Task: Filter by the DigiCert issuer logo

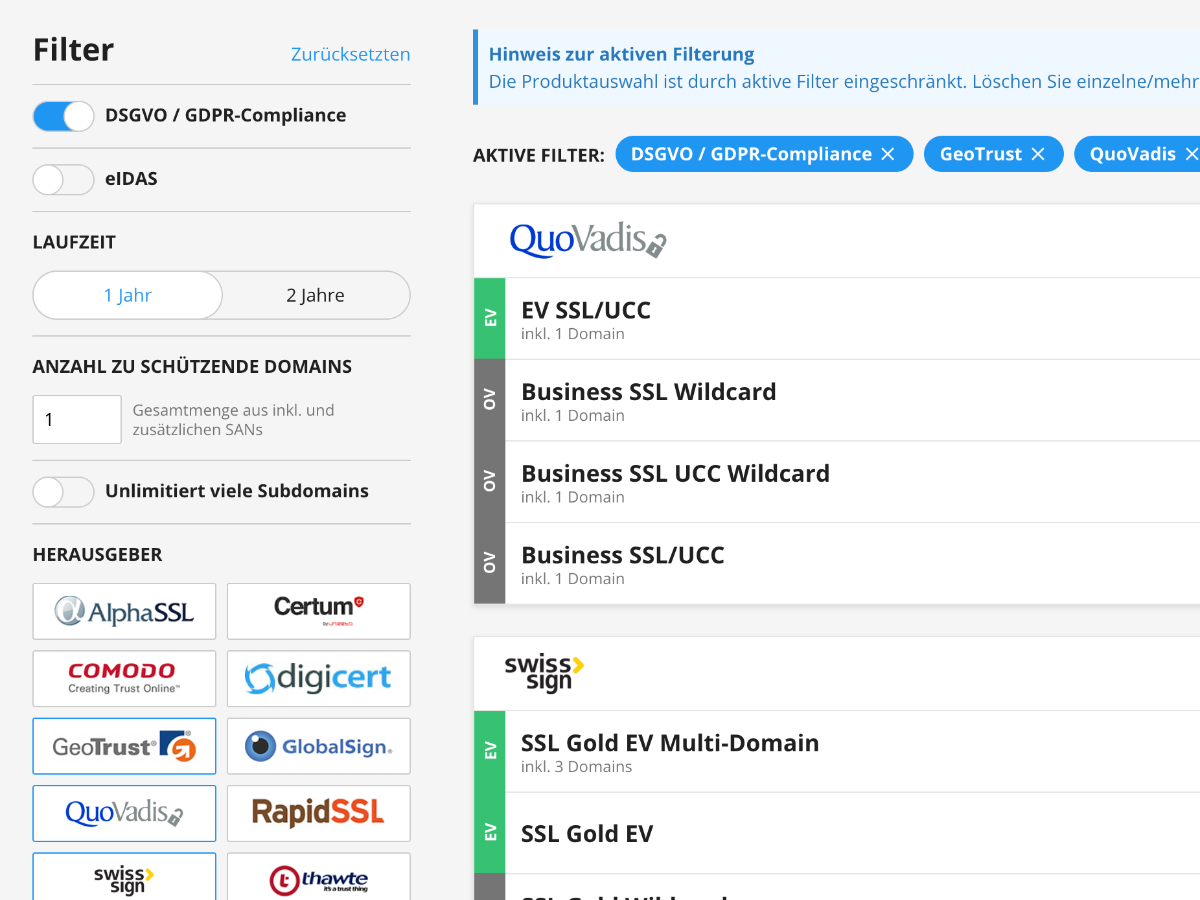Action: coord(318,678)
